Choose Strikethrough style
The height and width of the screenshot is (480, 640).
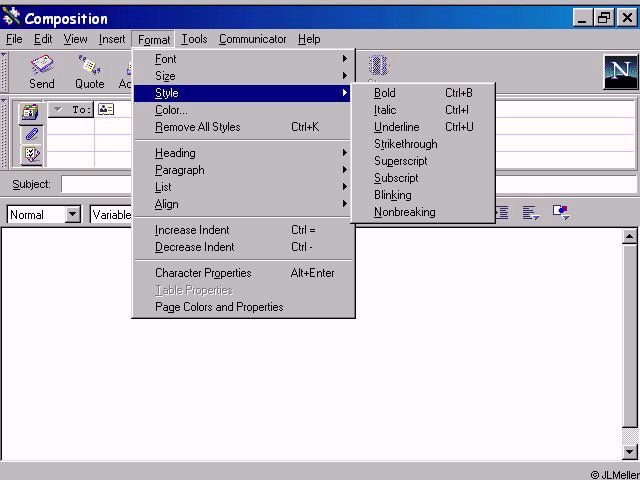[423, 144]
